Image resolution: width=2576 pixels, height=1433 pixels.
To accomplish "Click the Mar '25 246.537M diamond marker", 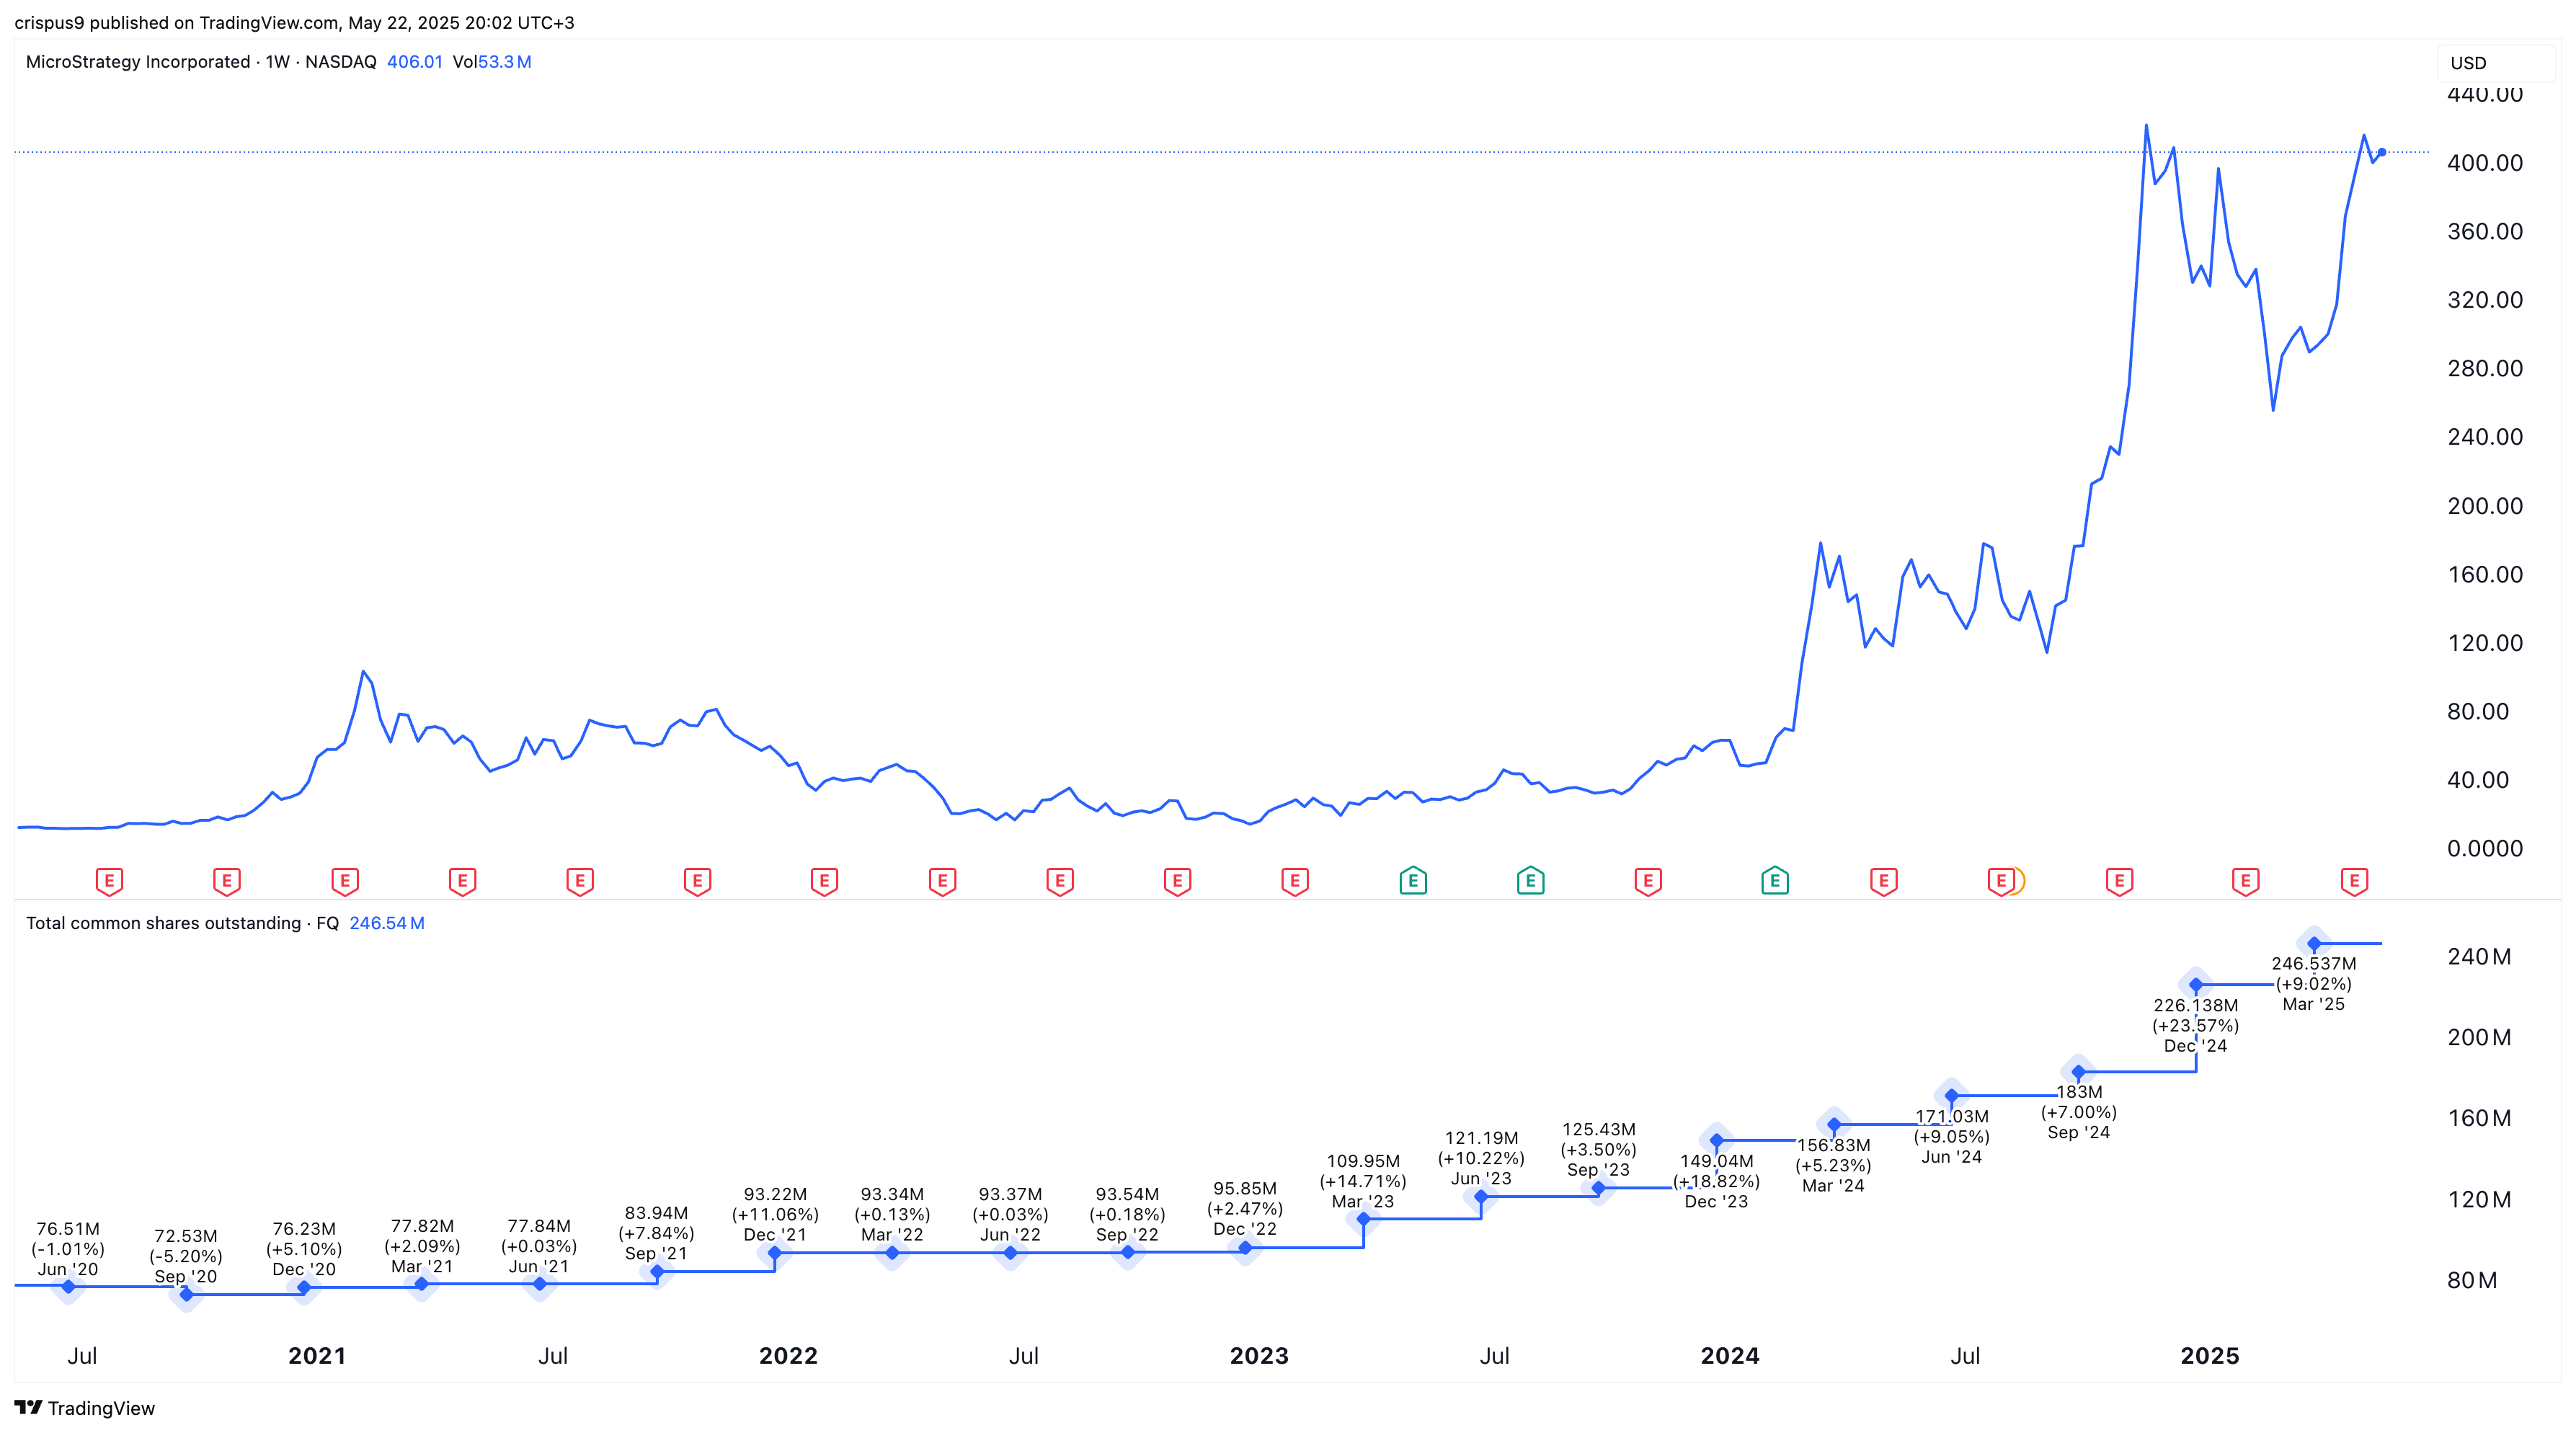I will [2314, 944].
